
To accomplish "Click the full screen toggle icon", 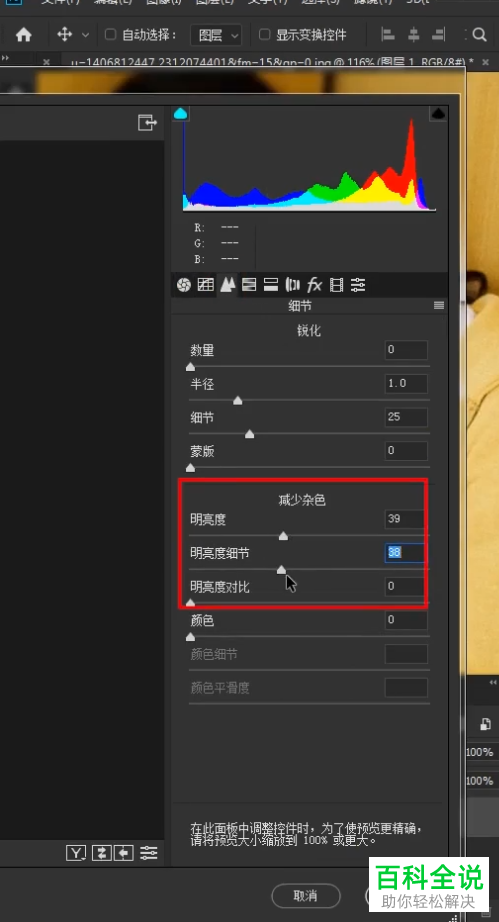I will (x=146, y=122).
